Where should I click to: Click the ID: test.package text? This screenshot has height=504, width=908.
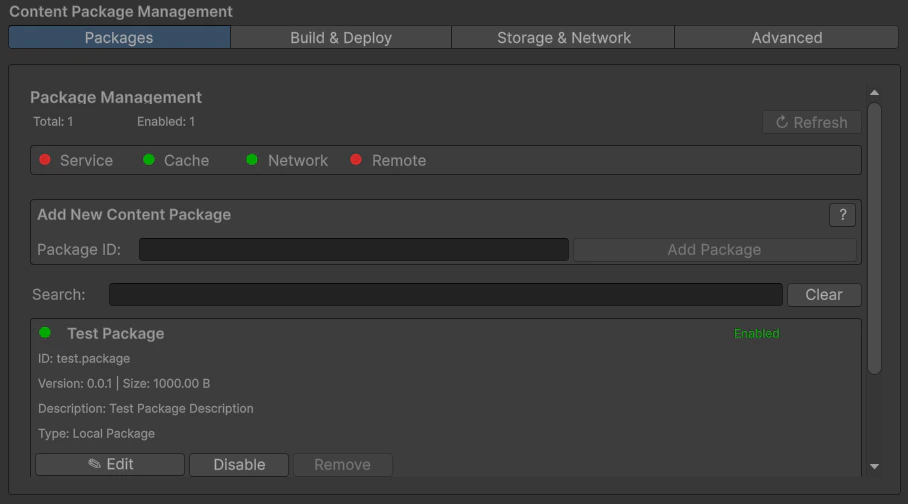pos(84,359)
